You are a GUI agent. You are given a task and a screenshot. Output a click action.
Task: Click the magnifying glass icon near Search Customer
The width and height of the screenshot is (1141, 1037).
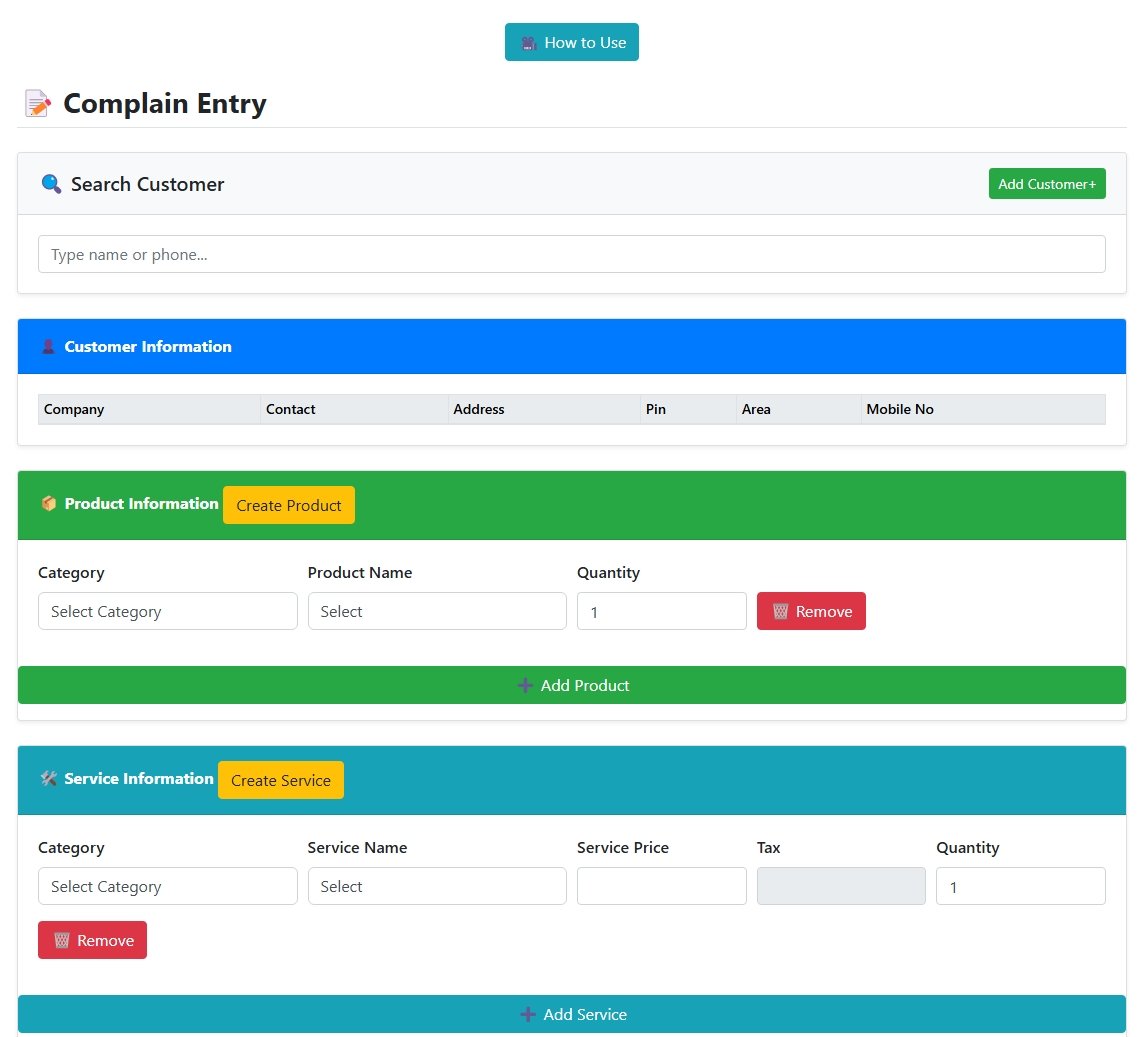(x=51, y=184)
